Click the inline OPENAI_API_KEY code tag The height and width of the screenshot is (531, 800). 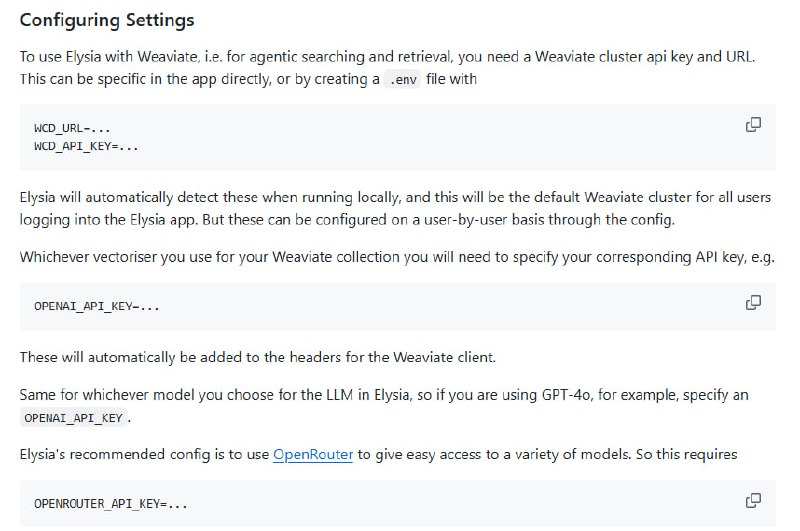pos(73,417)
